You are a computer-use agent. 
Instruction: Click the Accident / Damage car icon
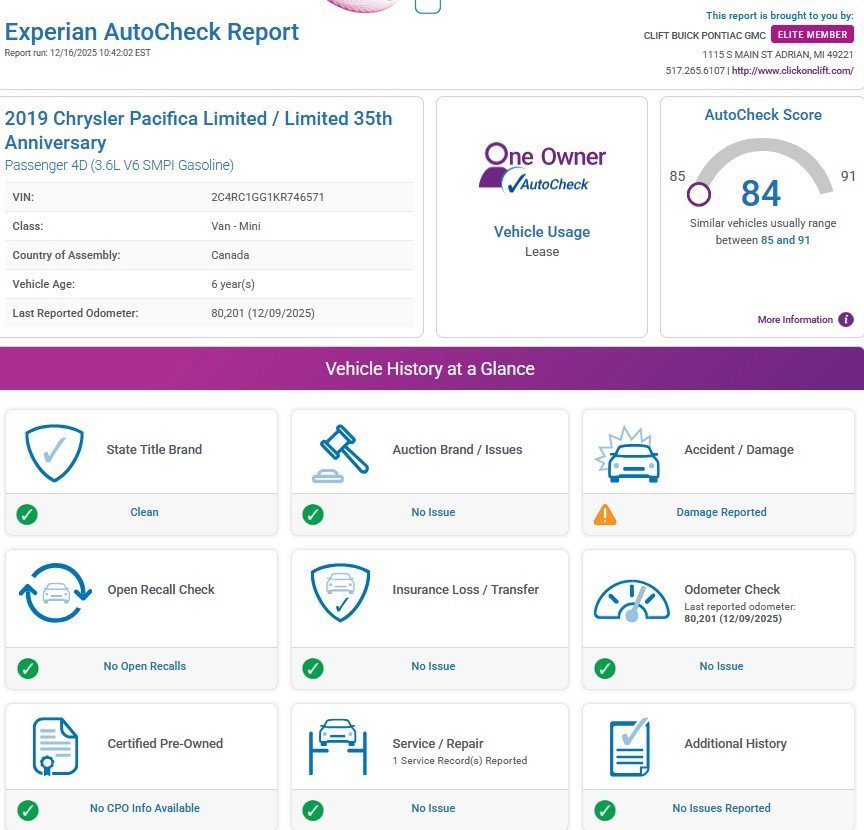pyautogui.click(x=629, y=453)
